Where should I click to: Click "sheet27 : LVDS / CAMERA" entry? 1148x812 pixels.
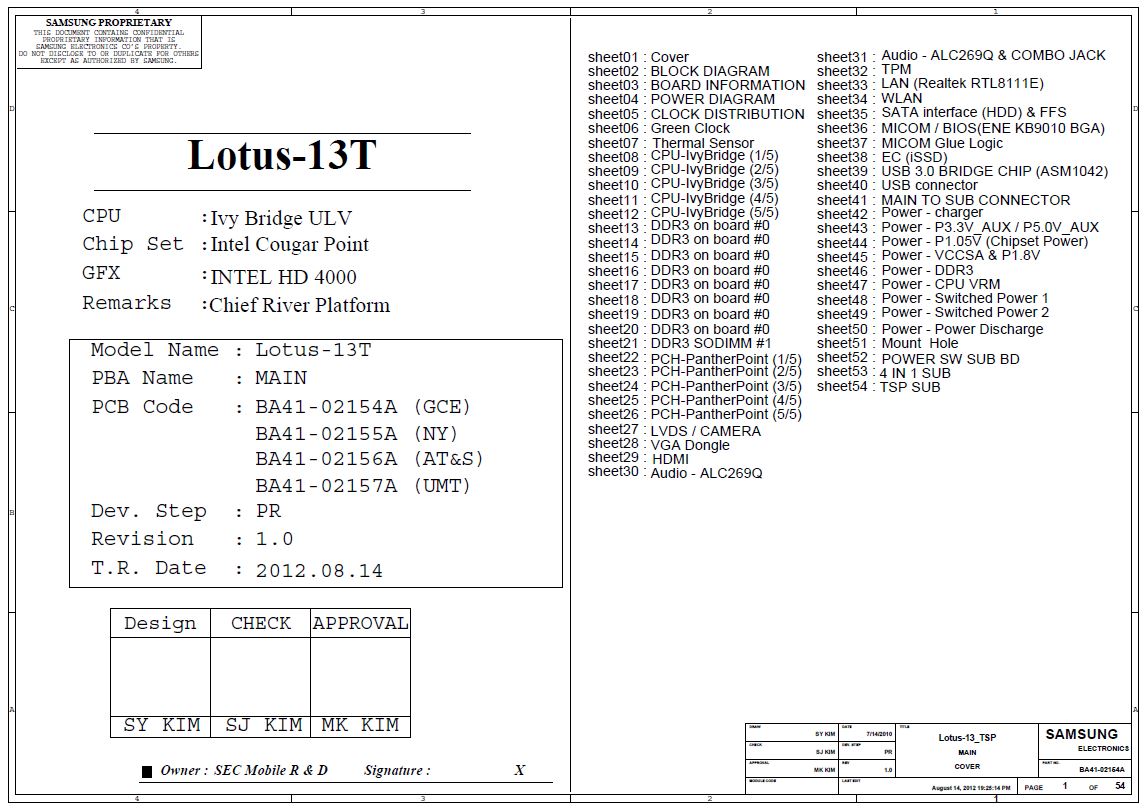point(674,431)
